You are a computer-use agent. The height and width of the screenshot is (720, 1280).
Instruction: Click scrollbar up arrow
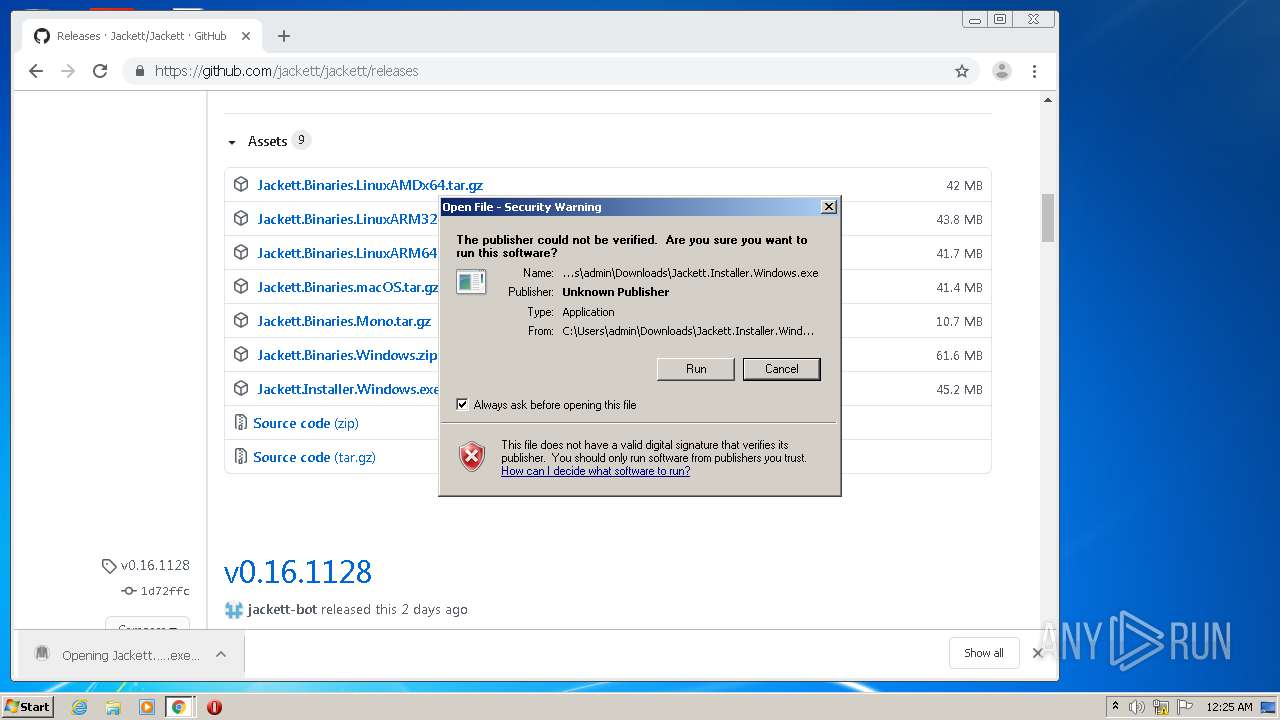(1048, 100)
